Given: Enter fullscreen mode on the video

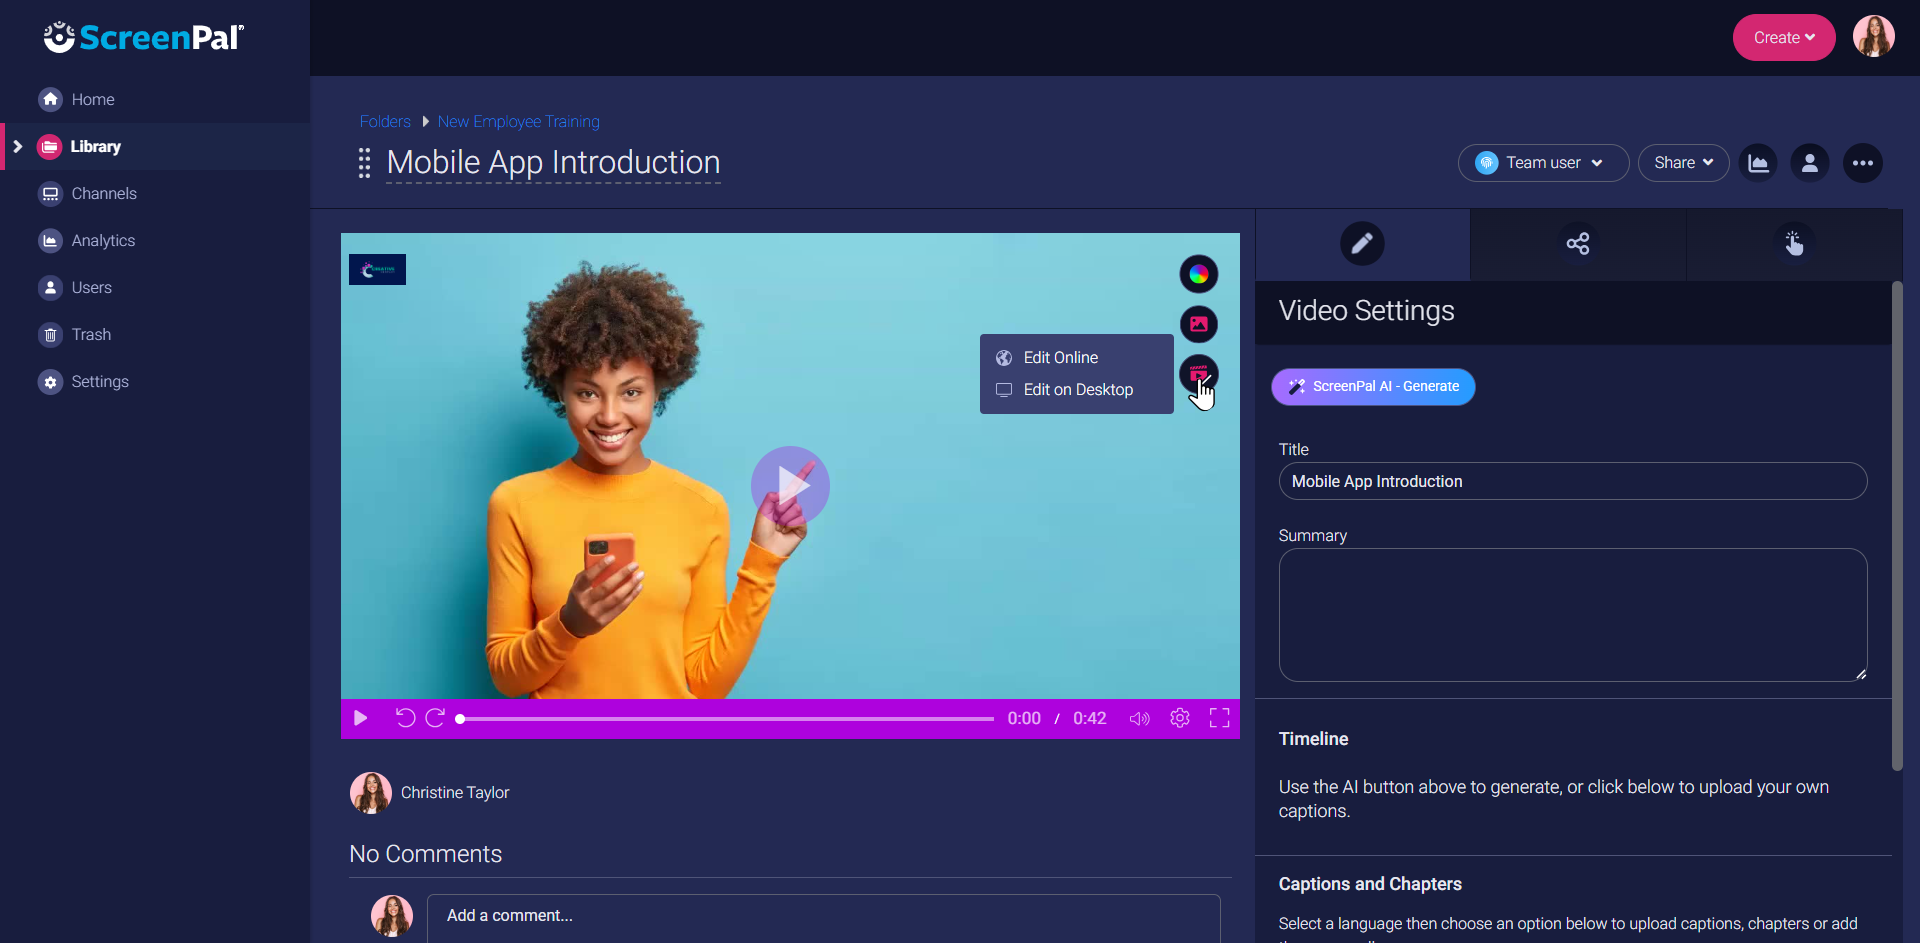Looking at the screenshot, I should 1219,718.
